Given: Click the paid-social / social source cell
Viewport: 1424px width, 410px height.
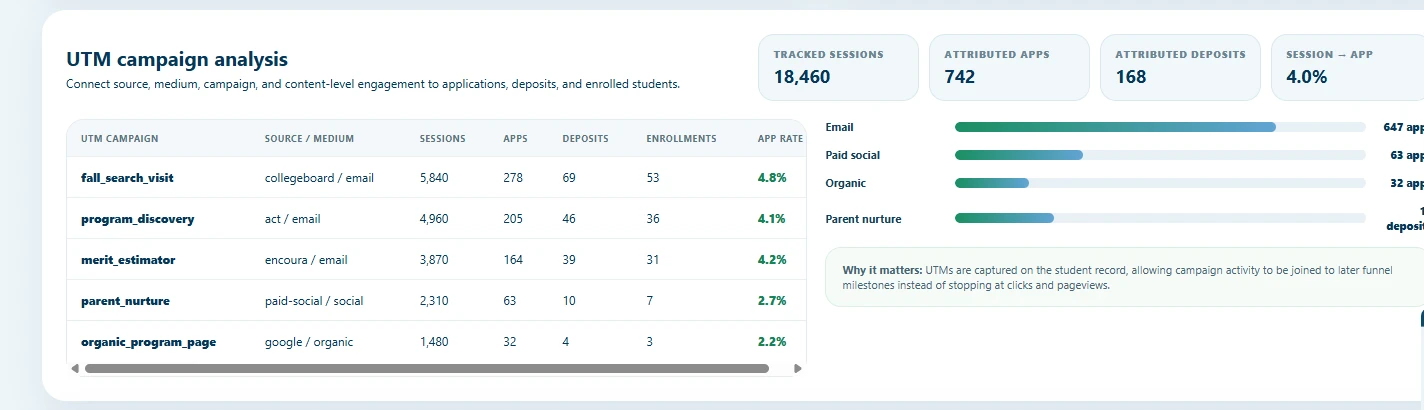Looking at the screenshot, I should [315, 301].
